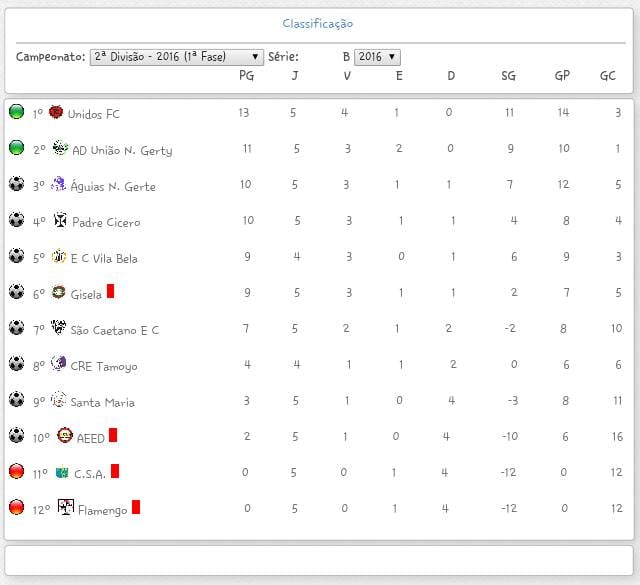Viewport: 640px width, 585px height.
Task: Click the Unidos FC team crest
Action: point(56,113)
